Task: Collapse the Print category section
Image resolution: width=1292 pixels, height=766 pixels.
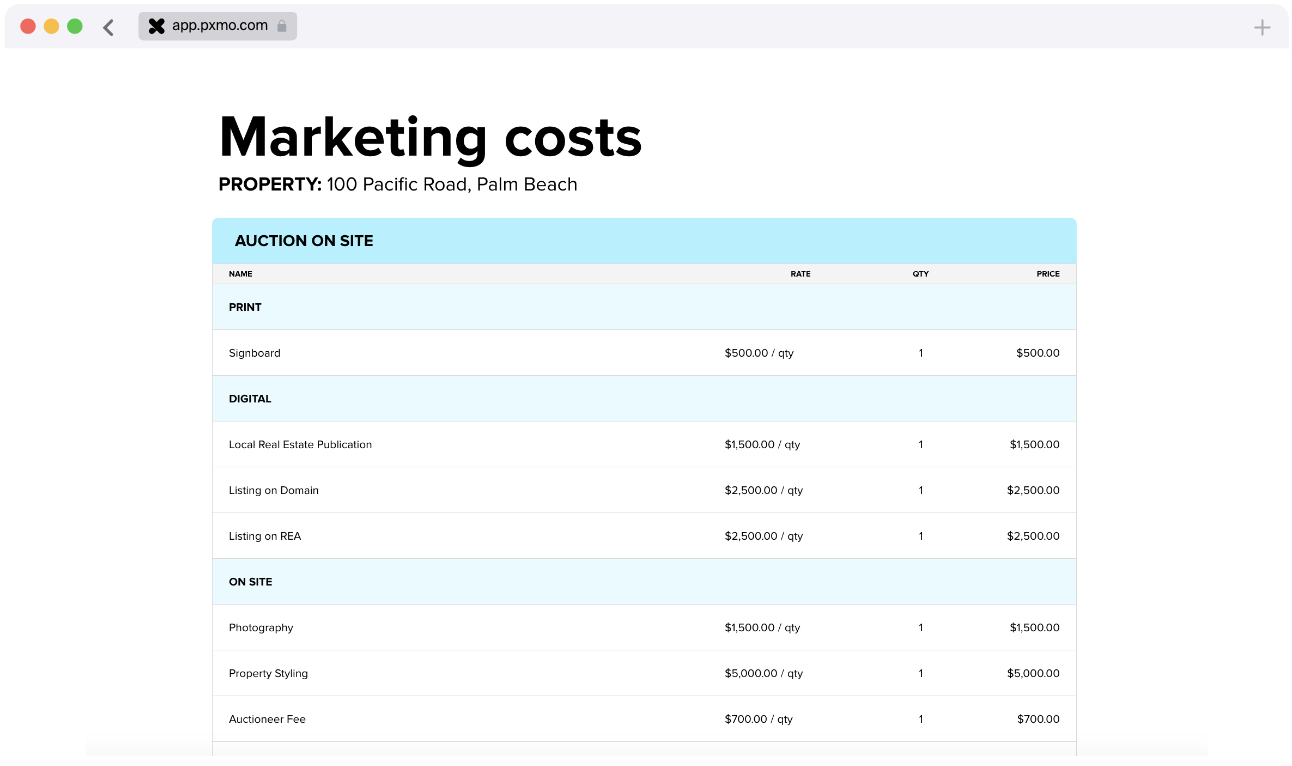Action: point(245,307)
